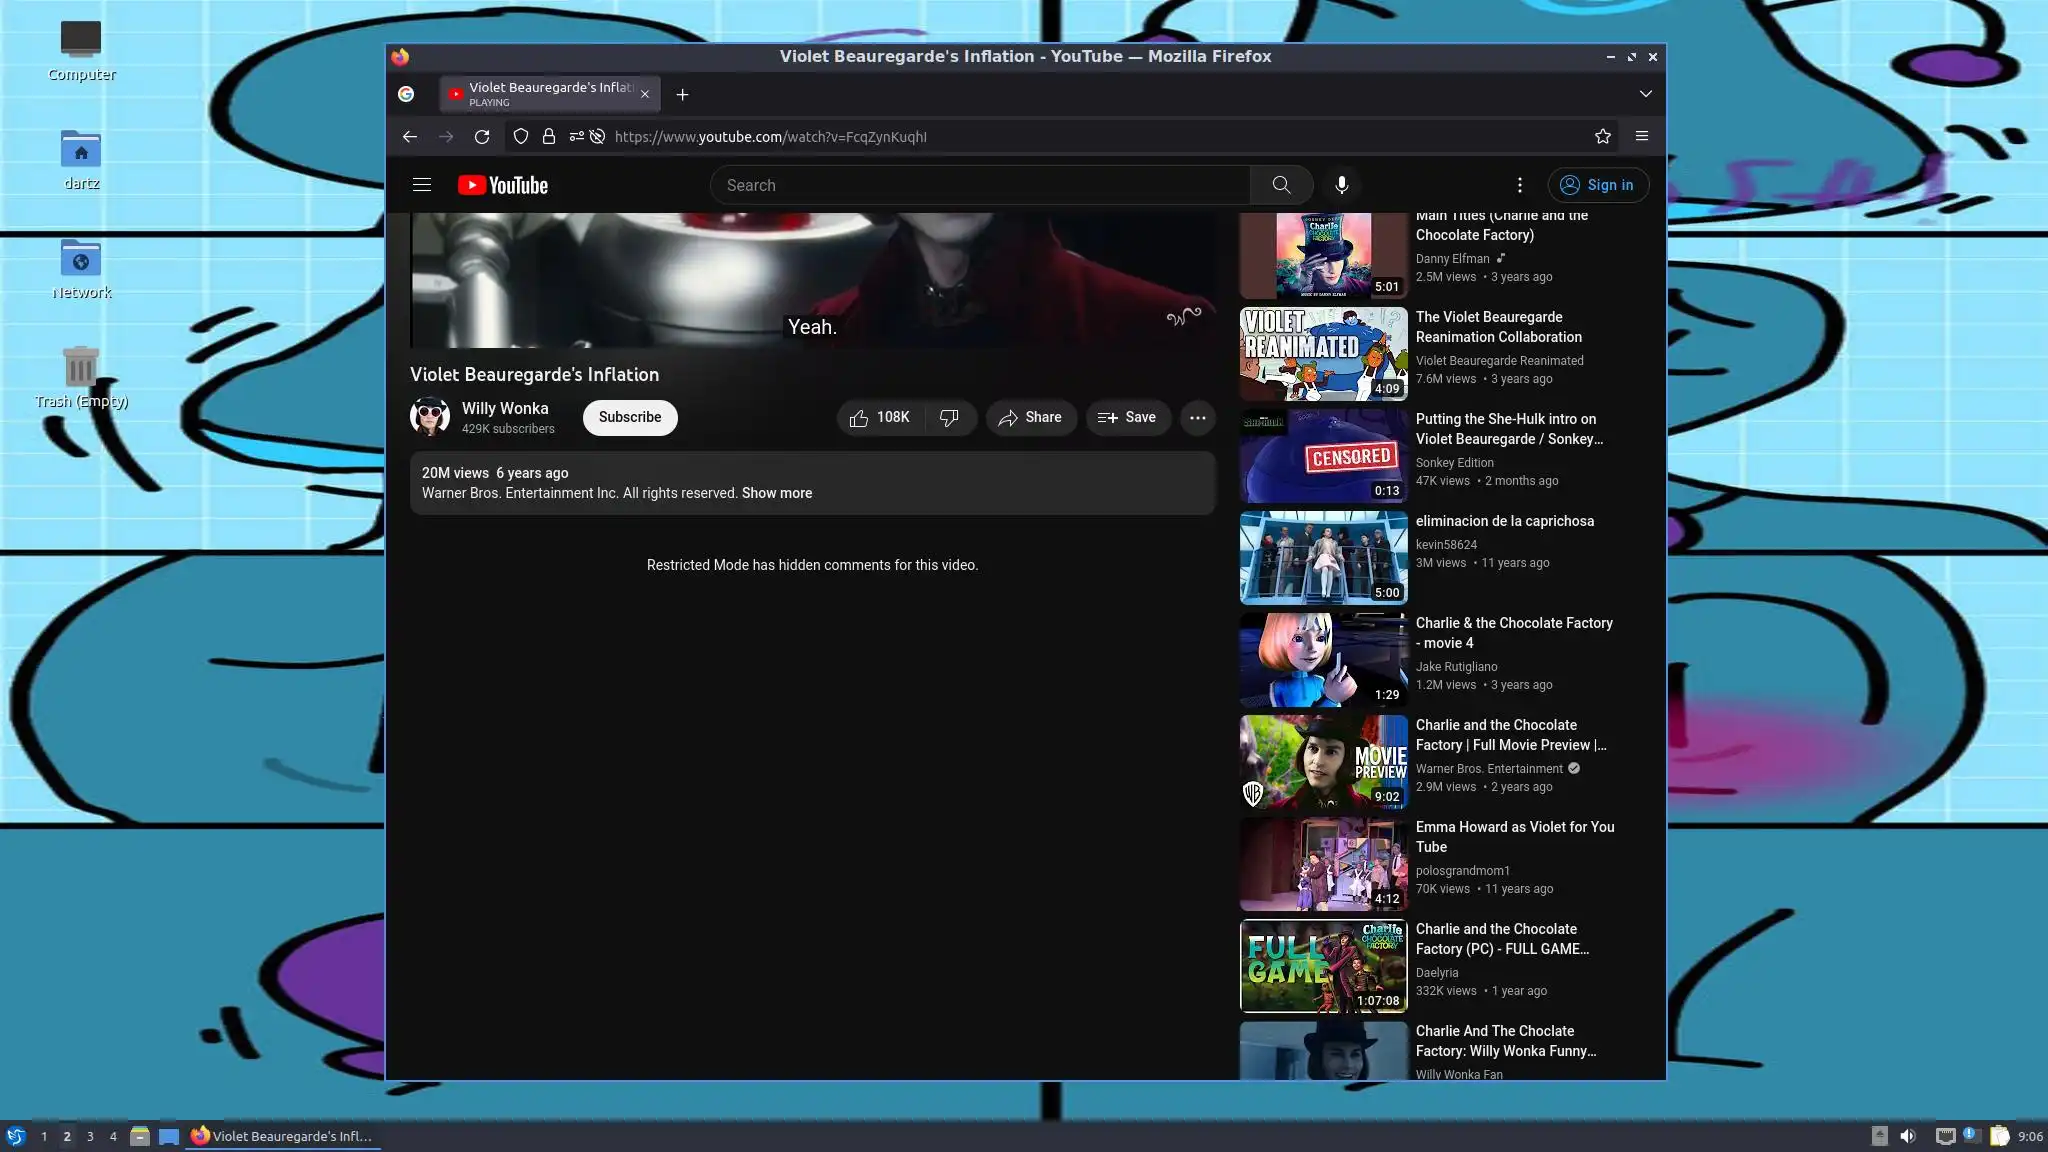Toggle system volume in tray
Screen dimensions: 2048x1152
click(x=1908, y=1136)
